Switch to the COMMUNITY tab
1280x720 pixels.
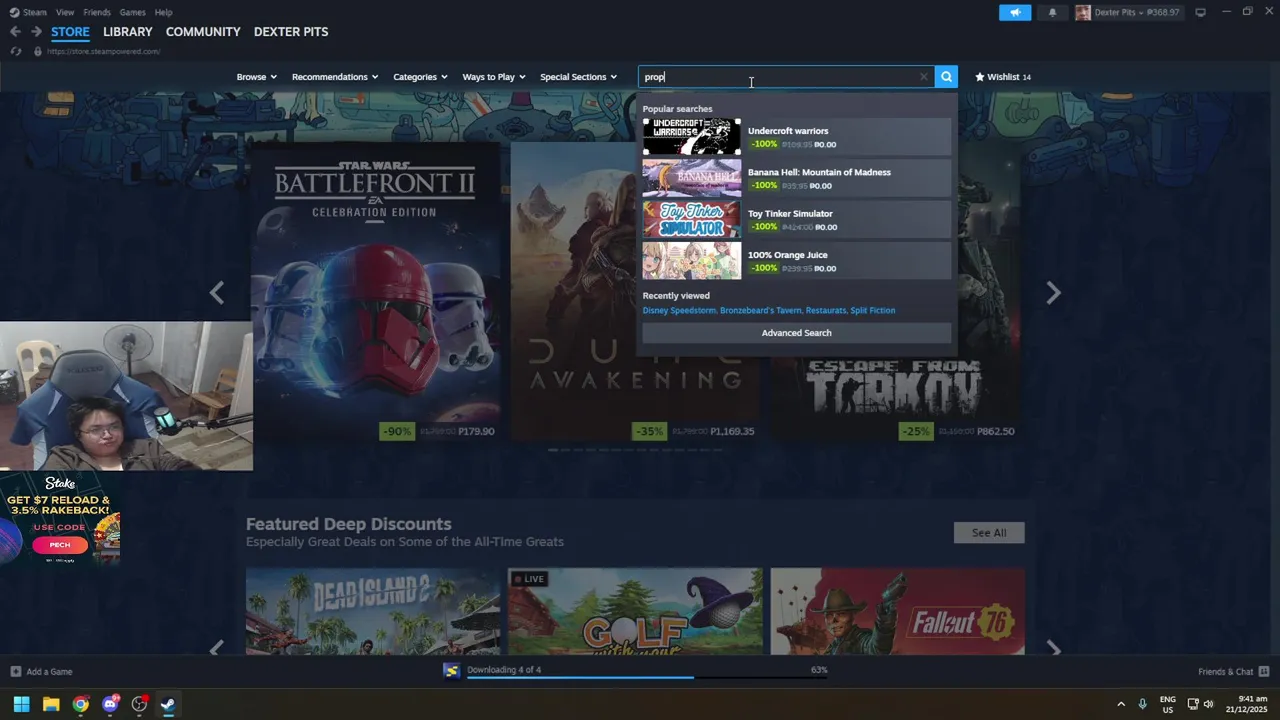203,32
